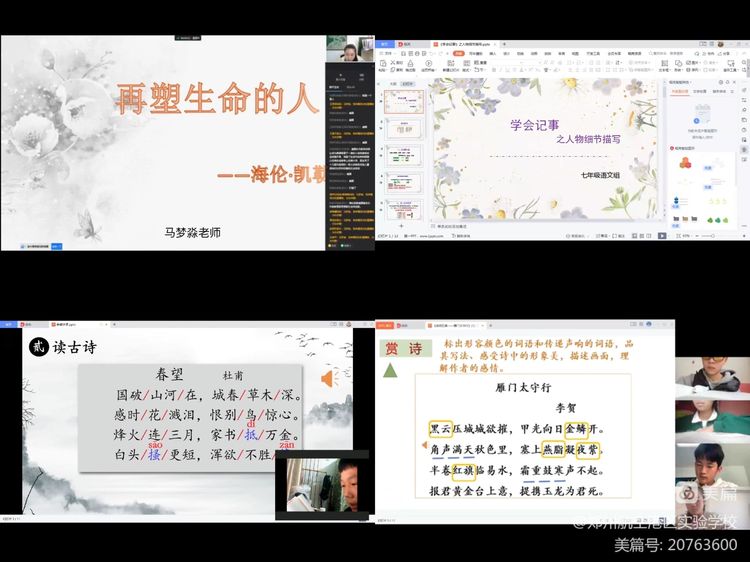Screen dimensions: 750x562
Task: Click the 贰 circle badge on poem slide
Action: pos(37,346)
